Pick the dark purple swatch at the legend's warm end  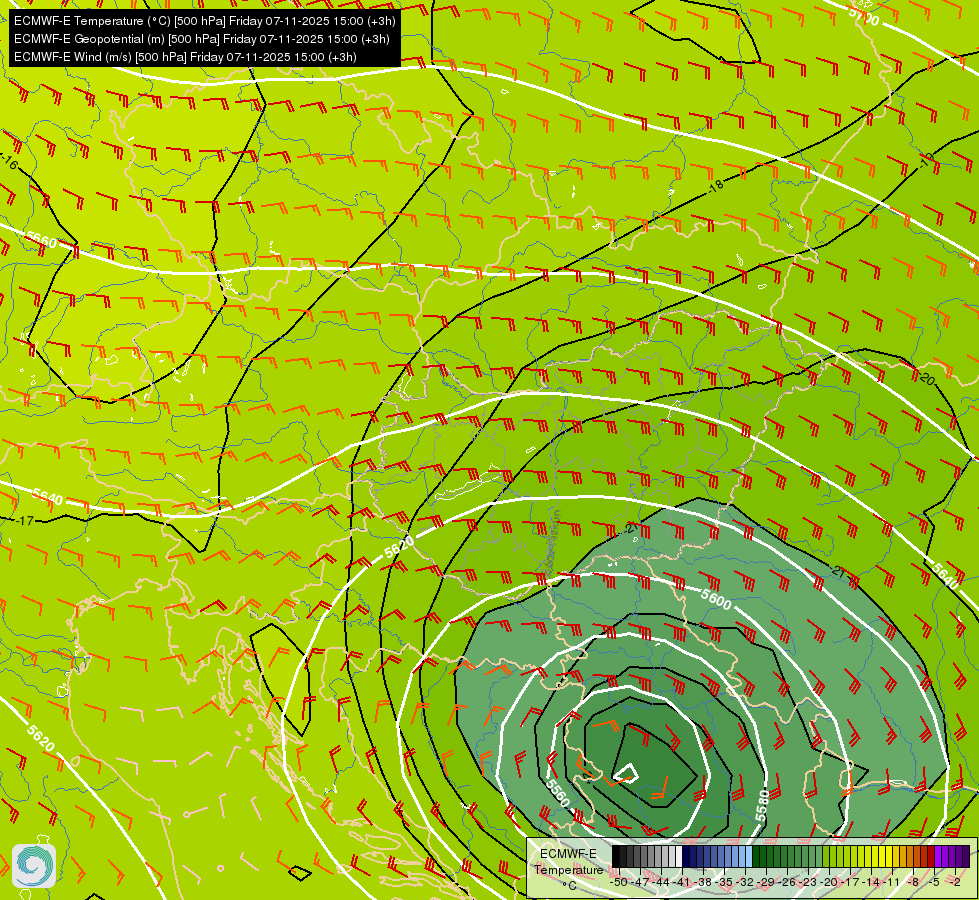[966, 856]
